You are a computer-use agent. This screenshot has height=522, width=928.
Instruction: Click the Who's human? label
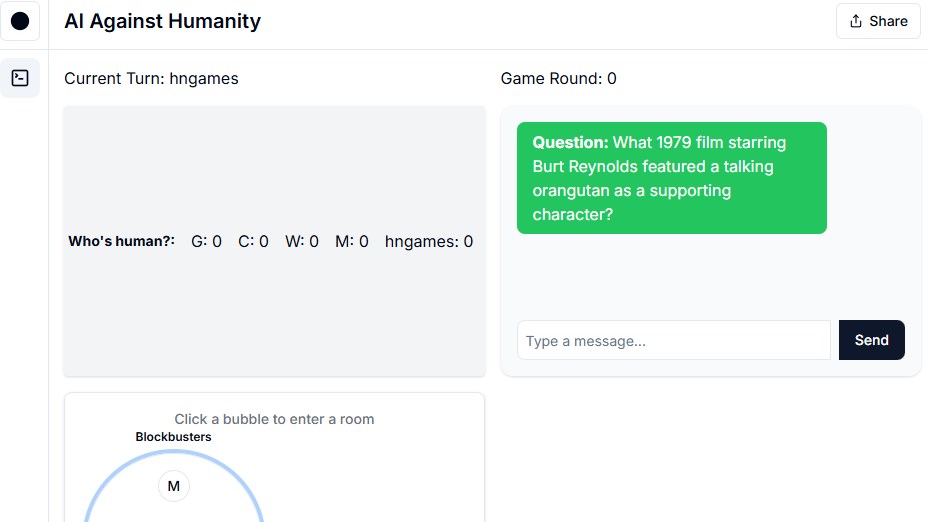point(121,241)
